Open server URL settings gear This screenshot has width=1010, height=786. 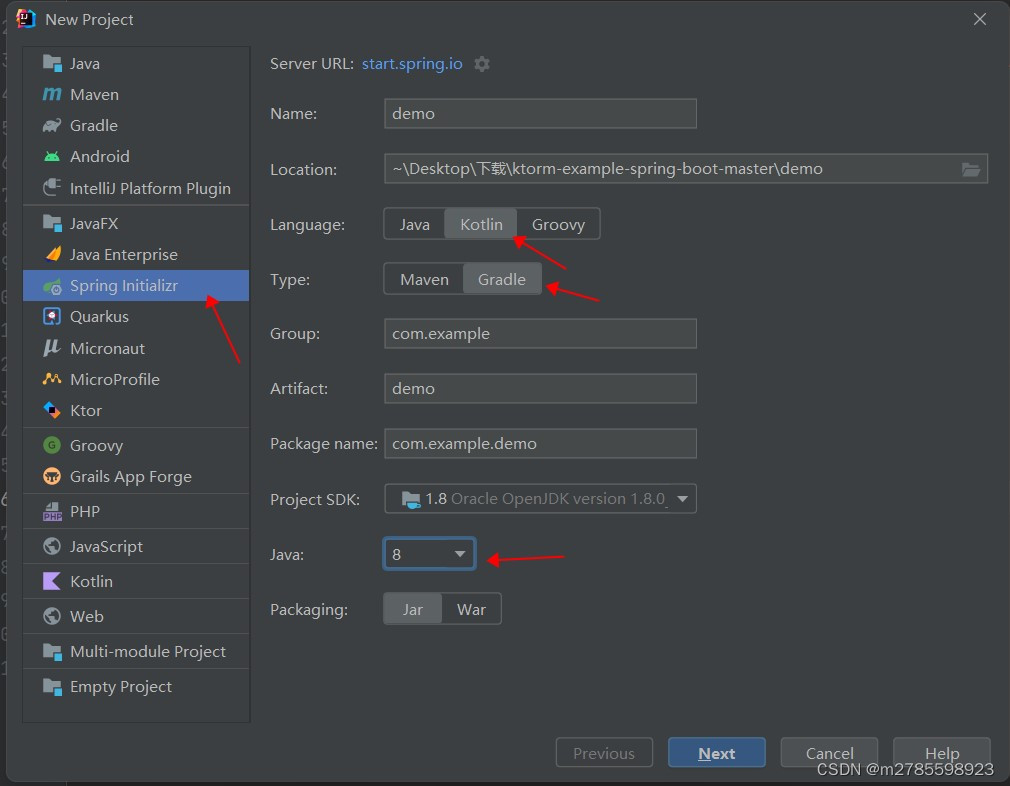[x=482, y=64]
